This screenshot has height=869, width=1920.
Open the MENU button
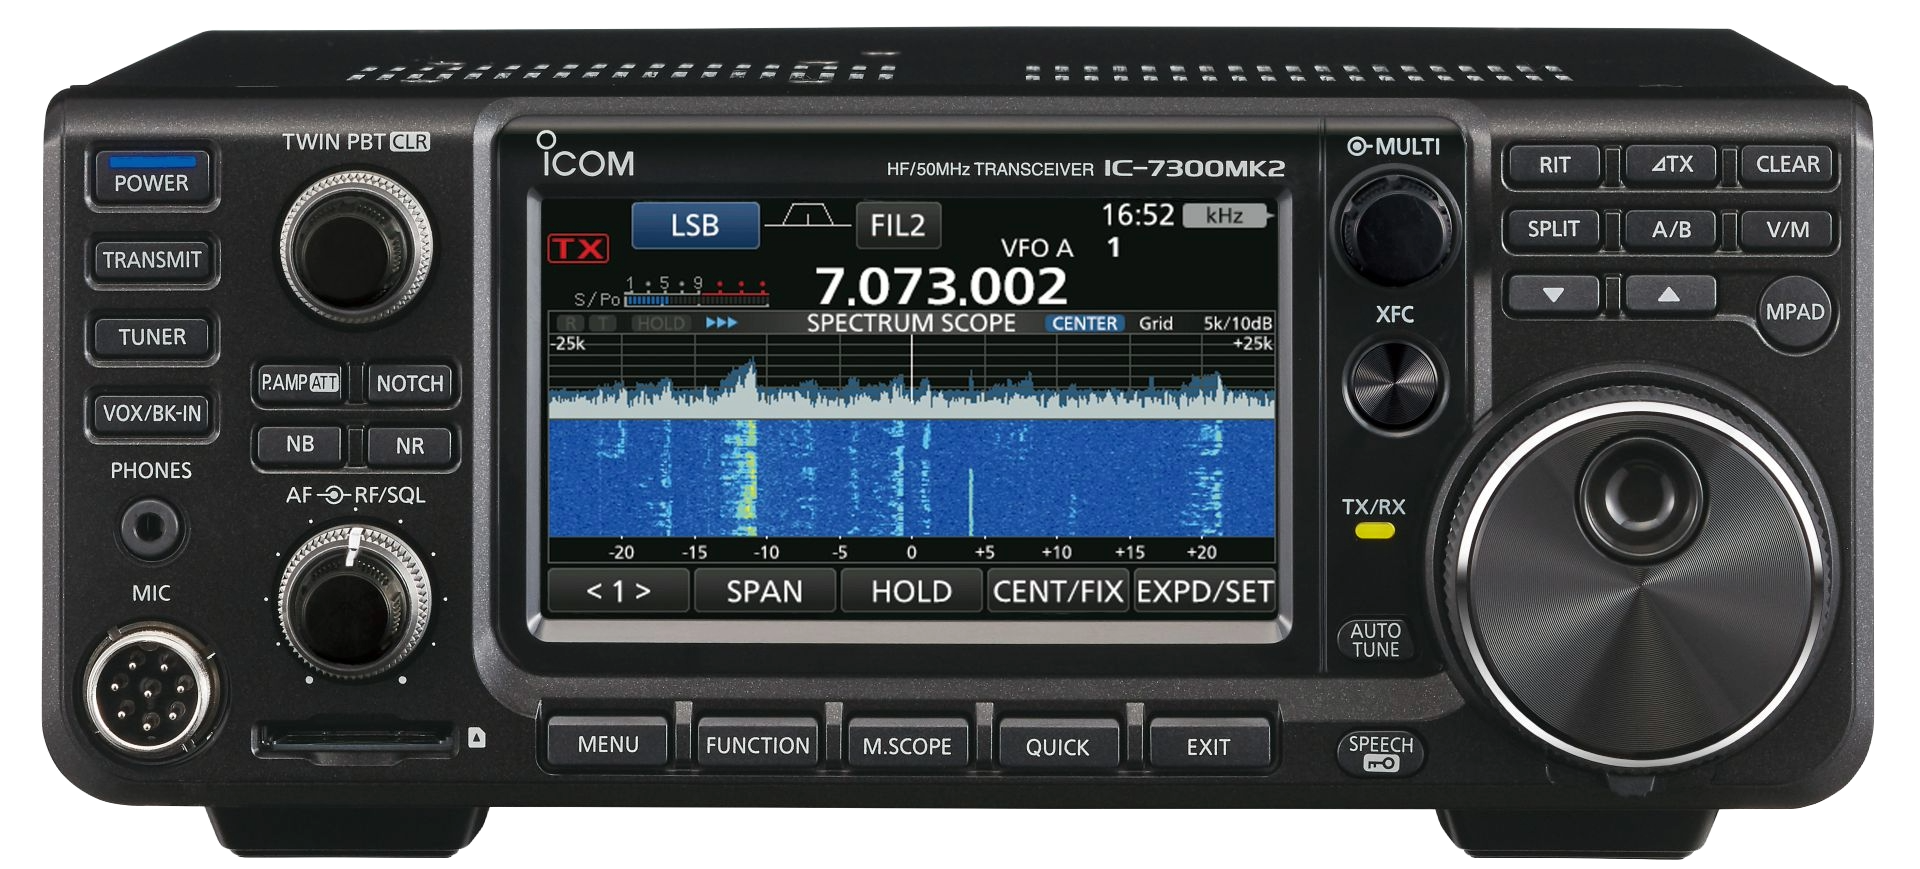(608, 745)
